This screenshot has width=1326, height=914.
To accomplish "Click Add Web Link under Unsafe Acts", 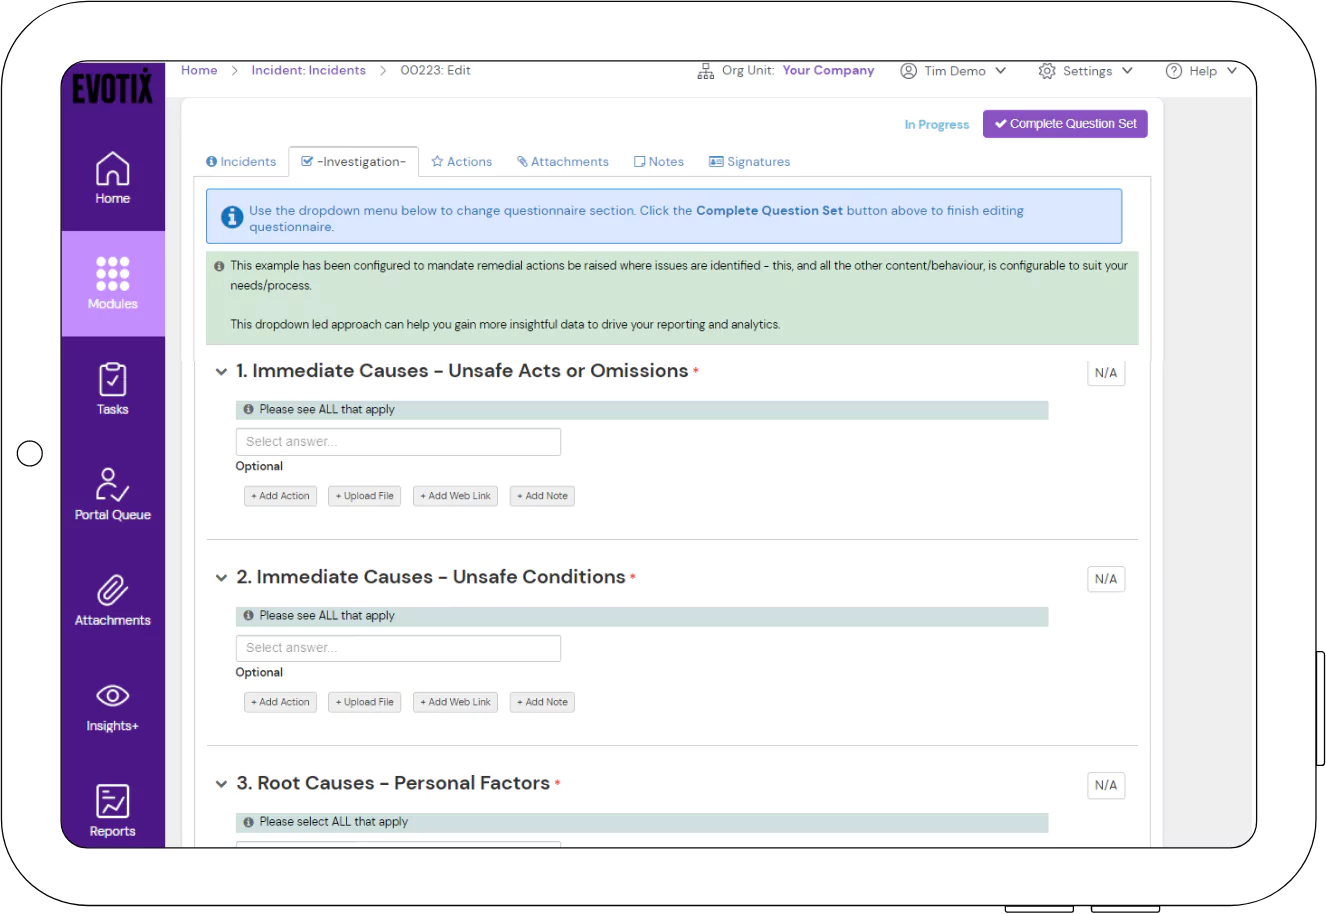I will click(455, 496).
